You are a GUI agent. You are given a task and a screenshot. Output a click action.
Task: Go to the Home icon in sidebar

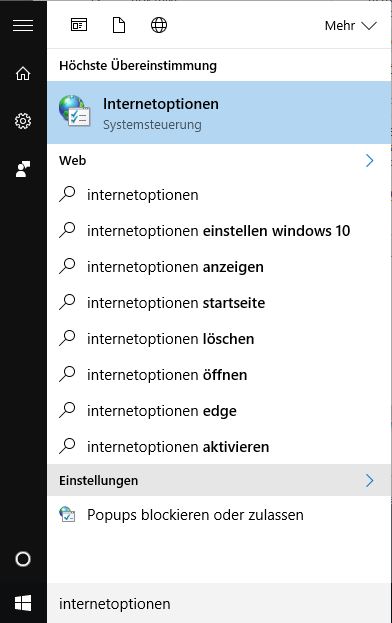coord(23,73)
